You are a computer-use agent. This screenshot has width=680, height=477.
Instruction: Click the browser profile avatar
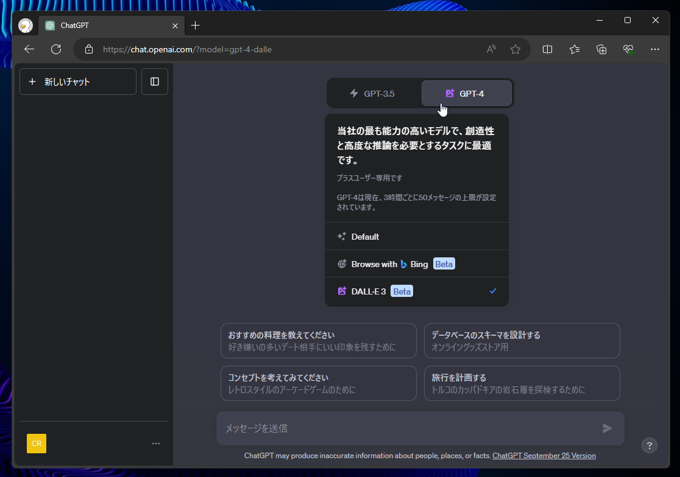click(x=26, y=26)
